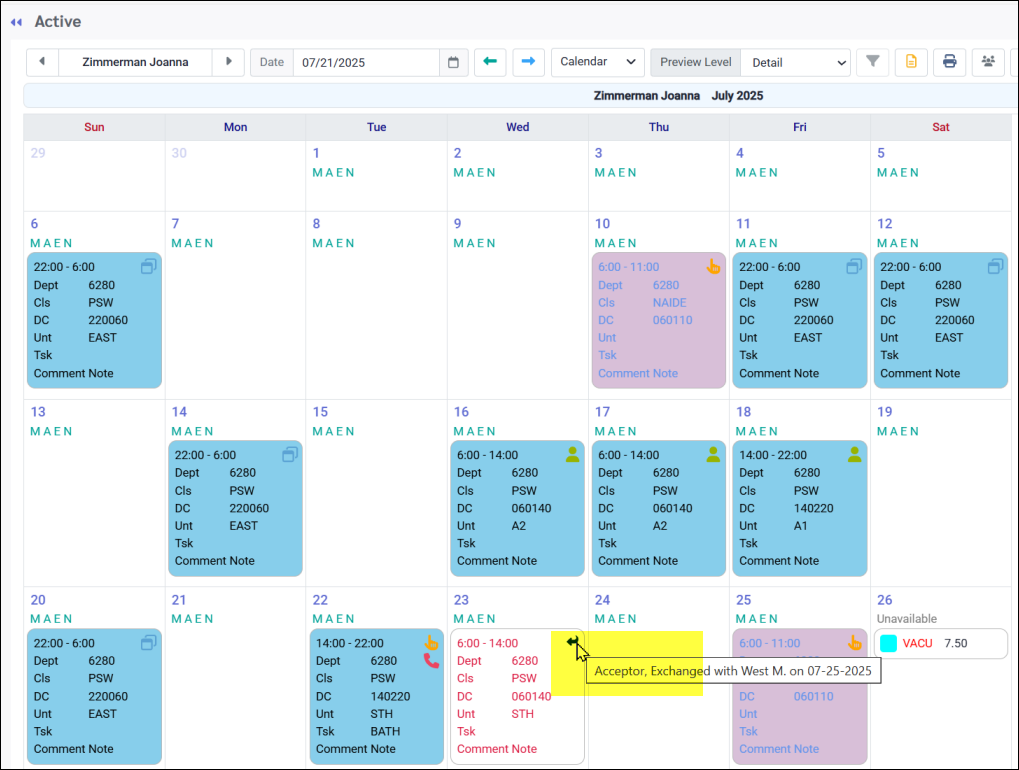Open the Preview Level Detail dropdown
Viewport: 1019px width, 770px height.
(795, 62)
